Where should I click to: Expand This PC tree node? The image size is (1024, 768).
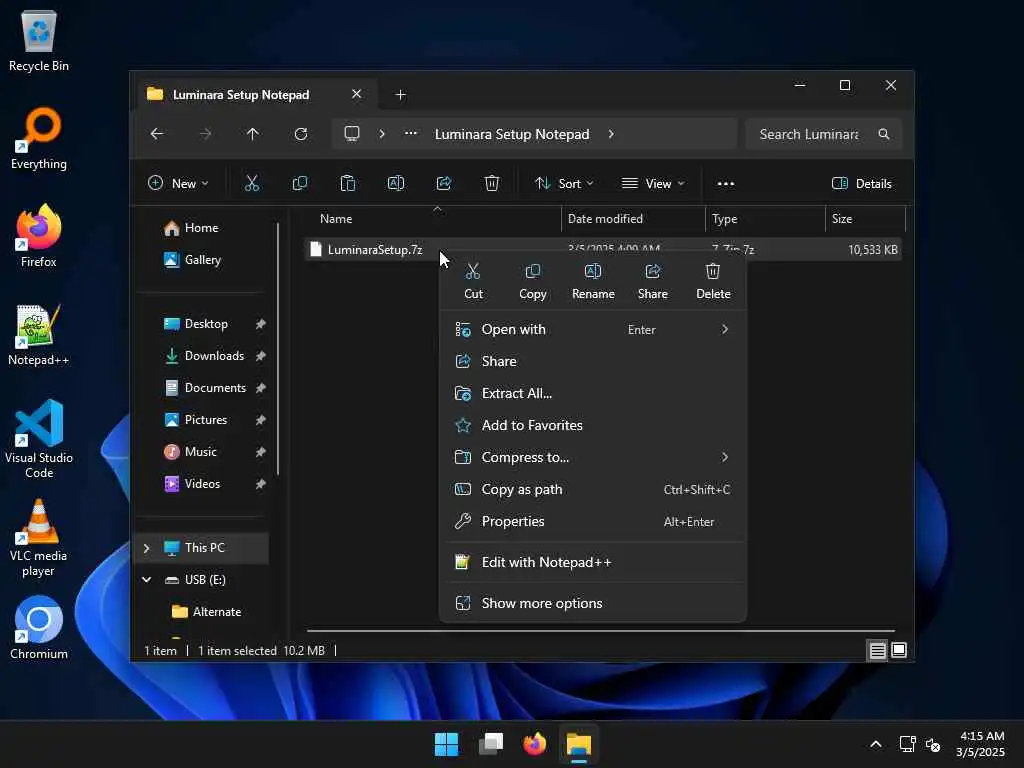coord(146,548)
